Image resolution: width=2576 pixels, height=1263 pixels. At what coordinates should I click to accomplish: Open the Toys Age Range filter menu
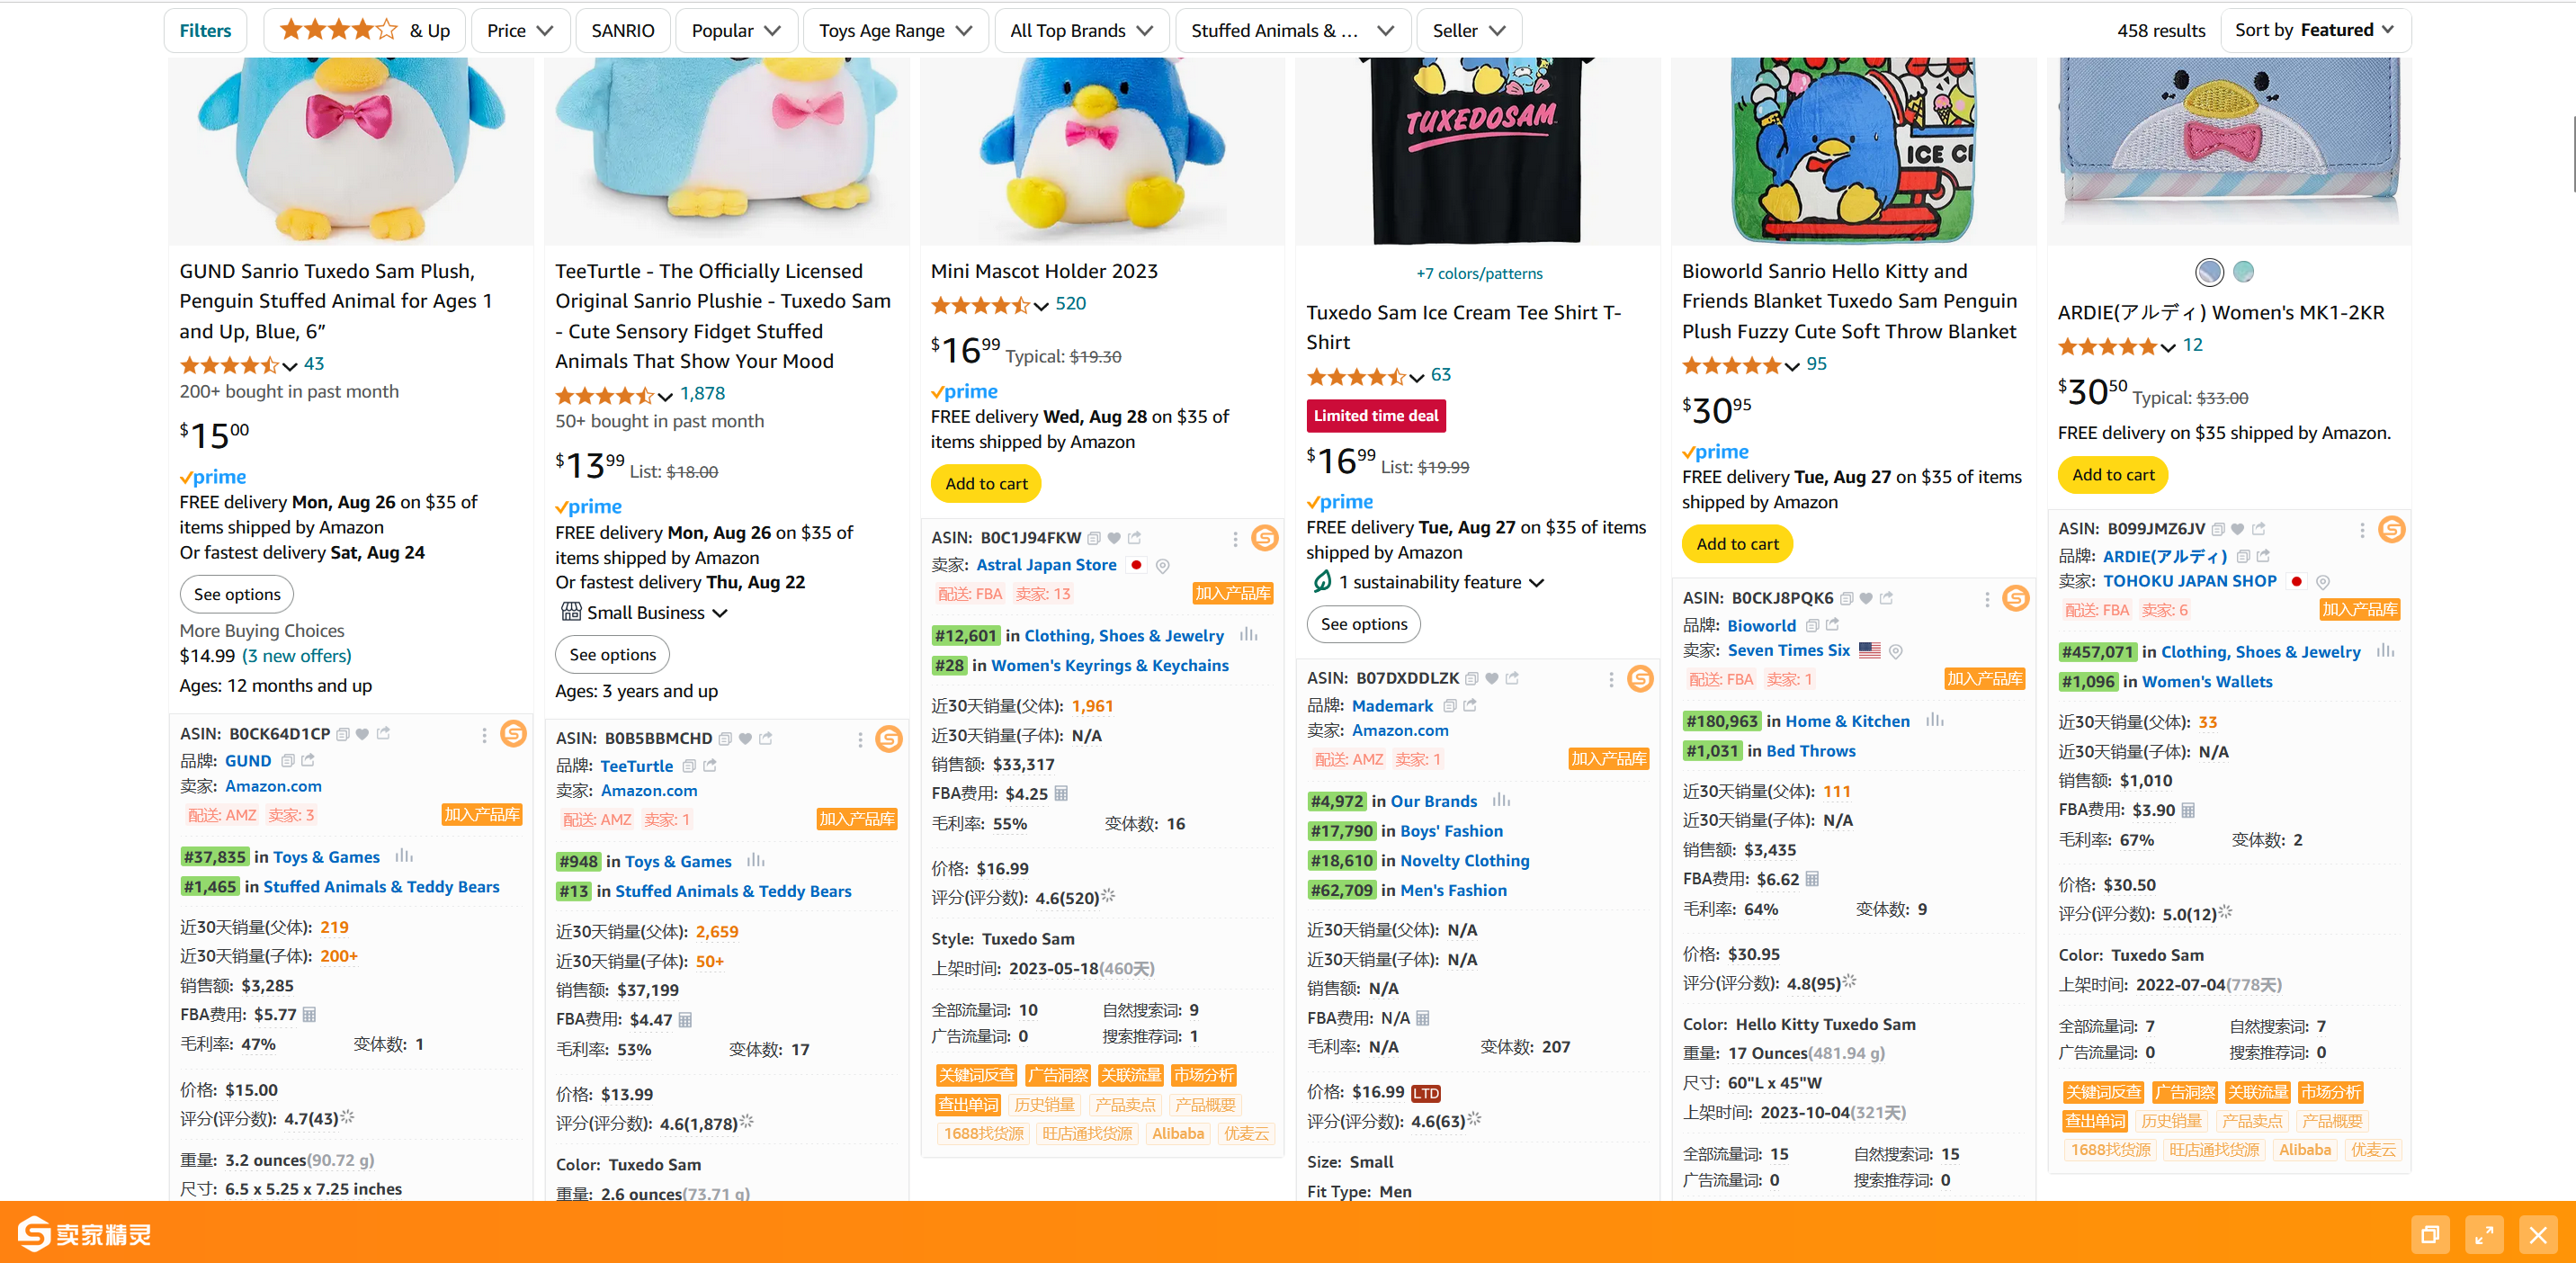[x=895, y=31]
